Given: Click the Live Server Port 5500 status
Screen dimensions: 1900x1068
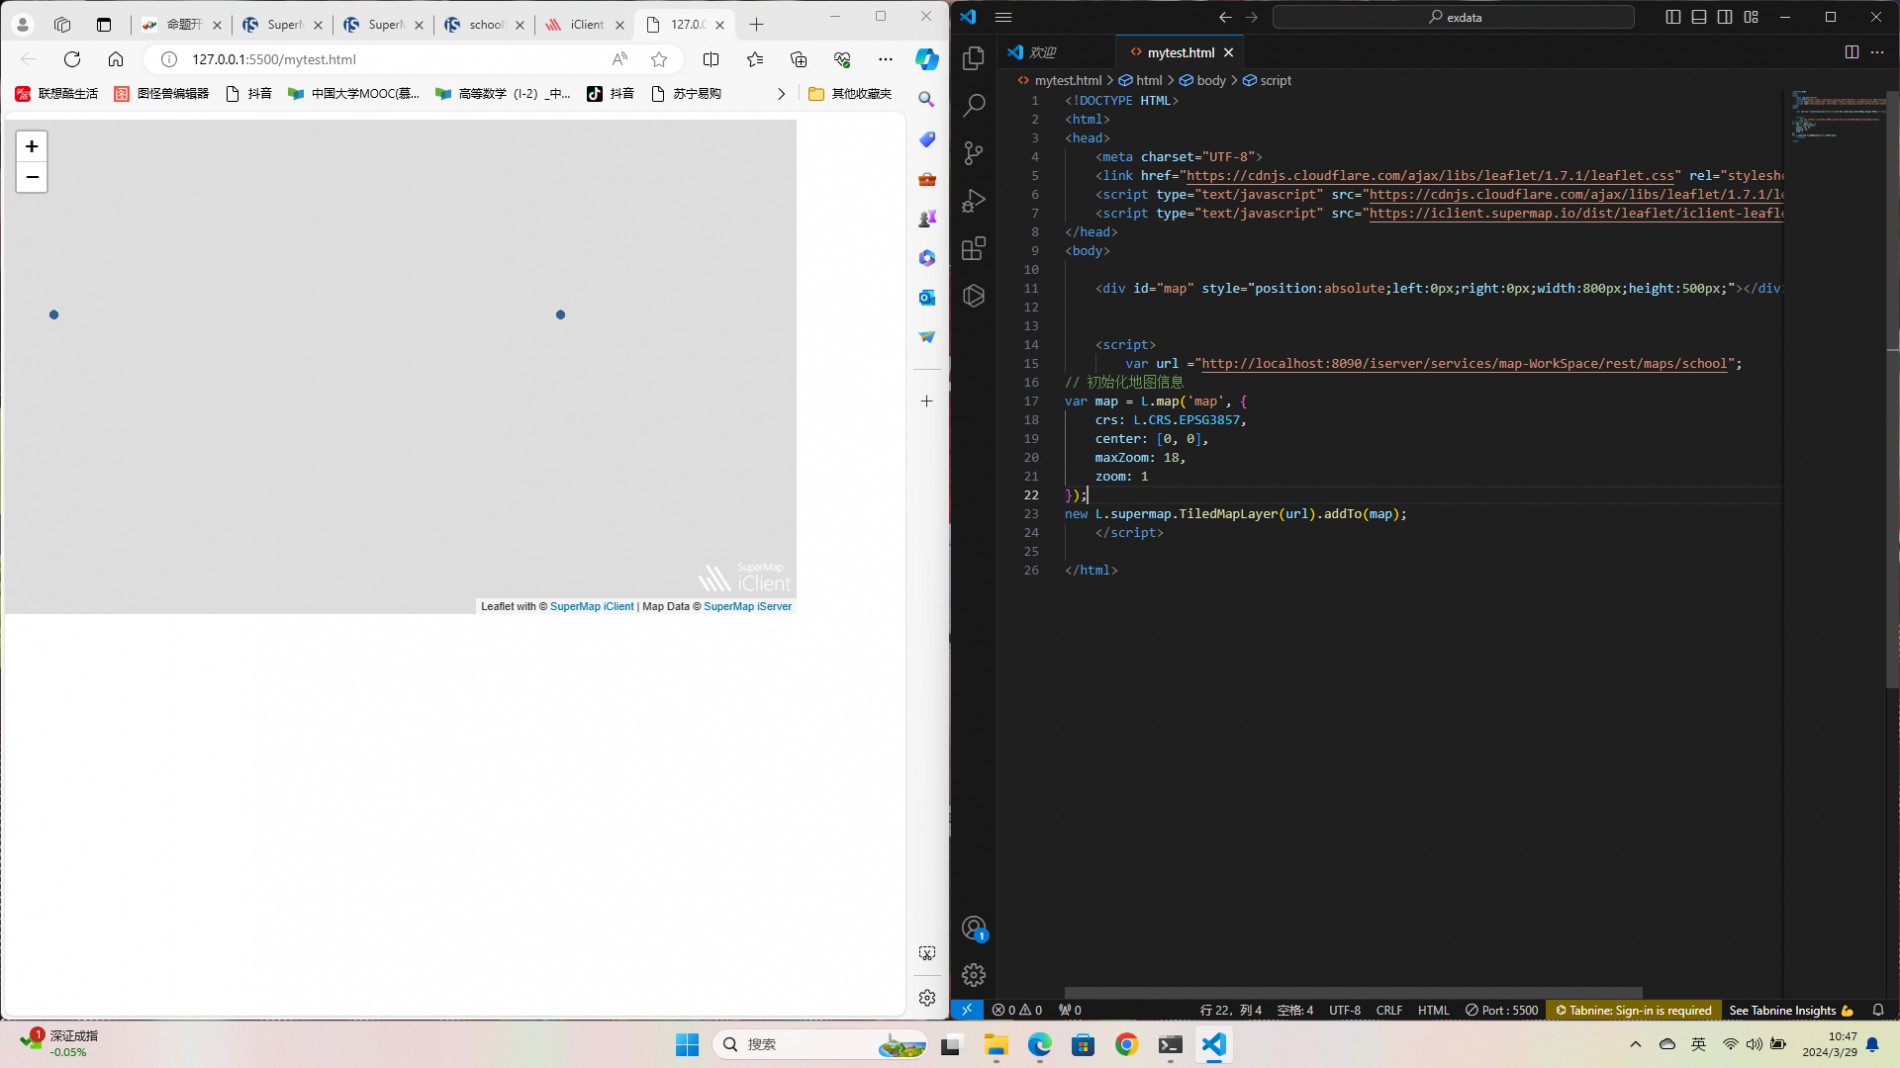Looking at the screenshot, I should pos(1501,1010).
